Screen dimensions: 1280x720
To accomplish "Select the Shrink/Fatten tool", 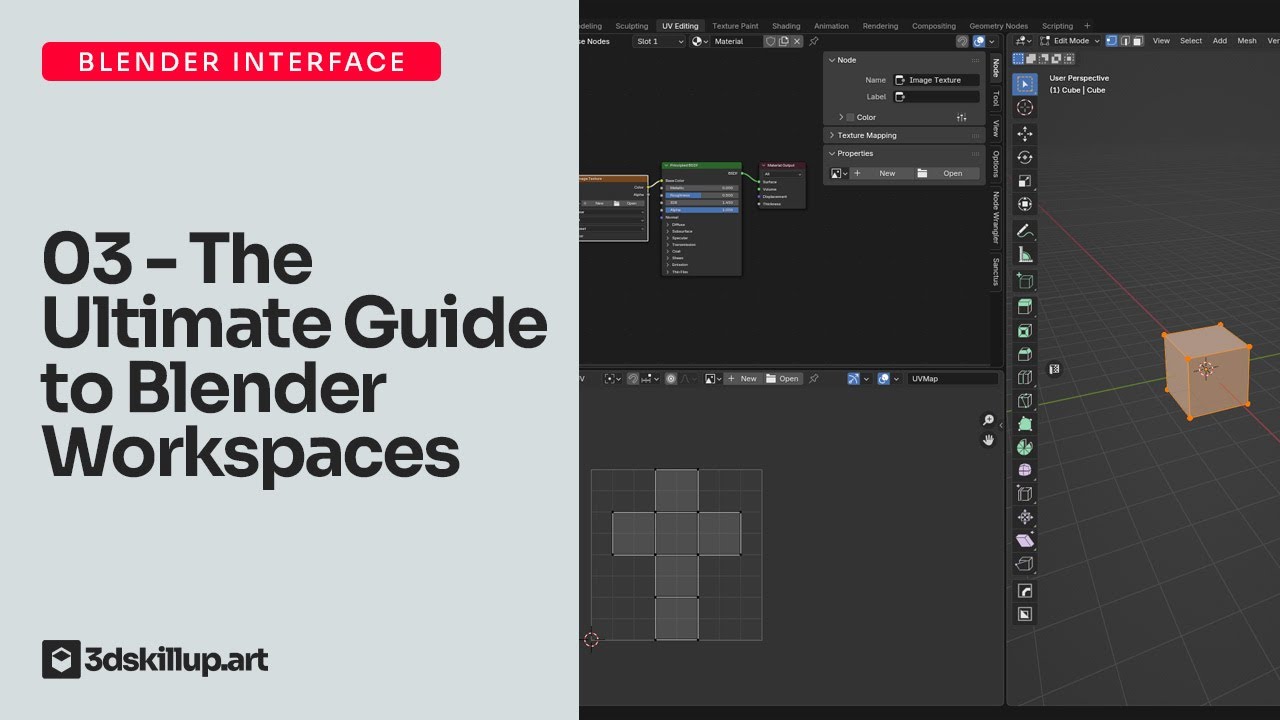I will pyautogui.click(x=1024, y=517).
